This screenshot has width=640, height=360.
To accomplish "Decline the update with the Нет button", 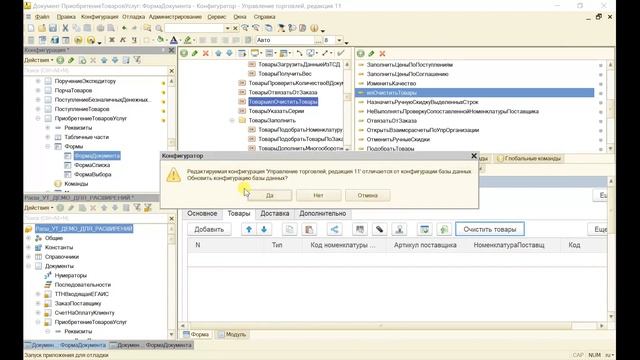I will coord(318,196).
